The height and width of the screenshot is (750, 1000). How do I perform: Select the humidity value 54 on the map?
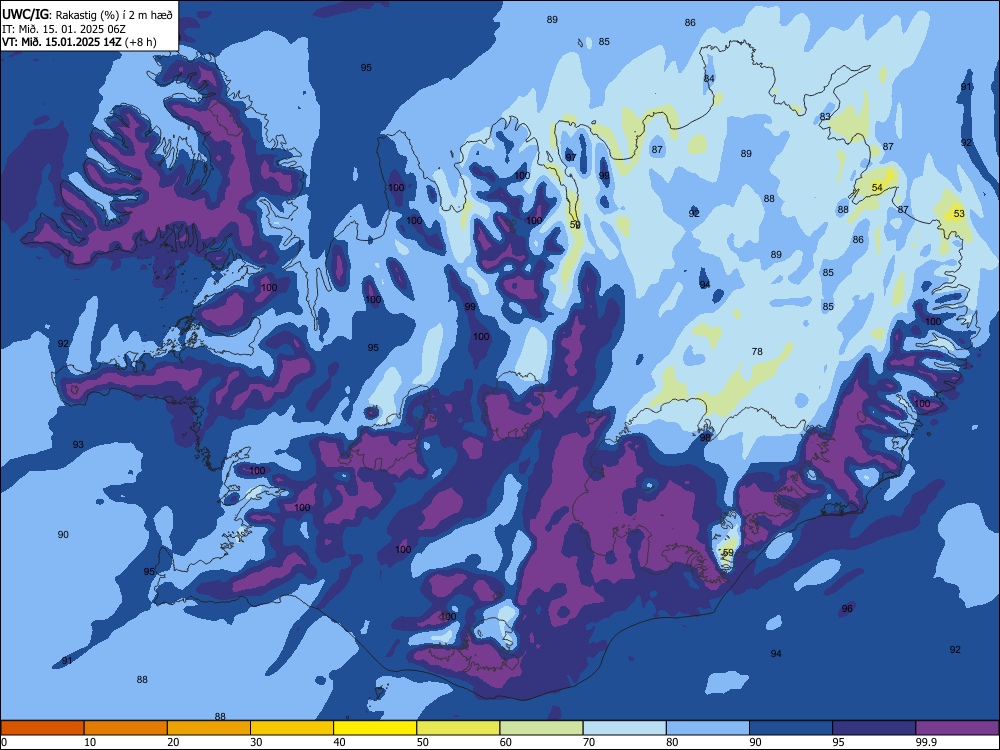point(878,188)
